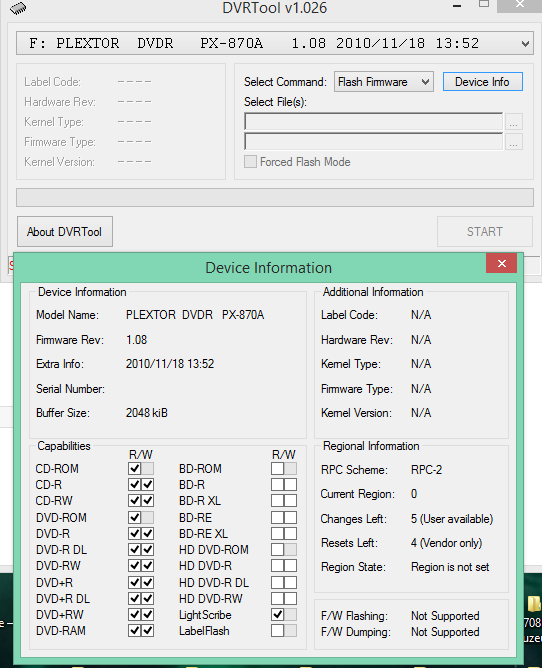Toggle CD-ROM read checkbox
The width and height of the screenshot is (542, 668).
(135, 469)
